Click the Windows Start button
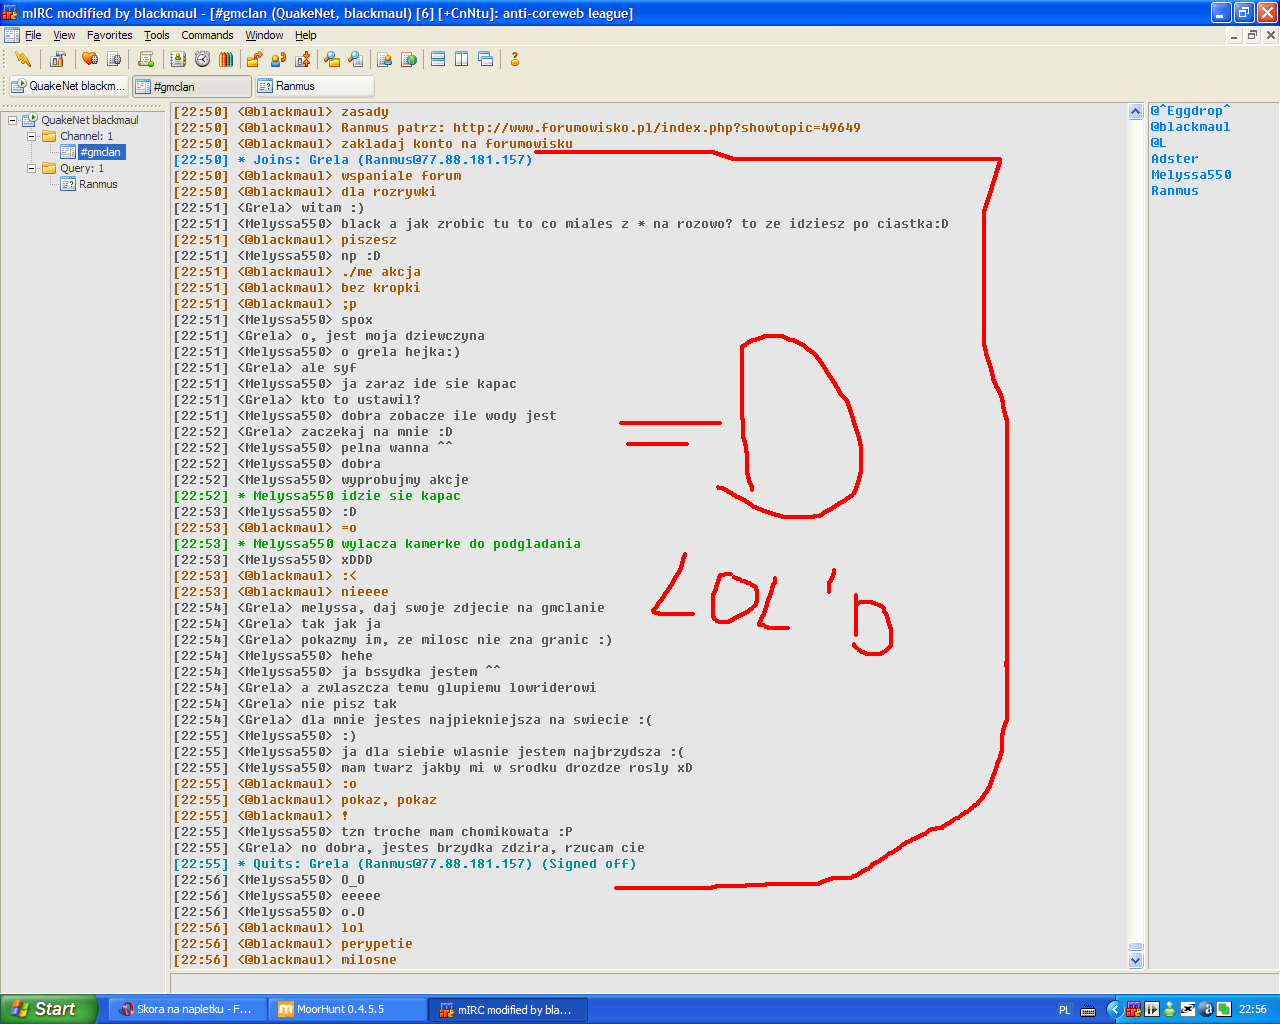1280x1024 pixels. [49, 1009]
